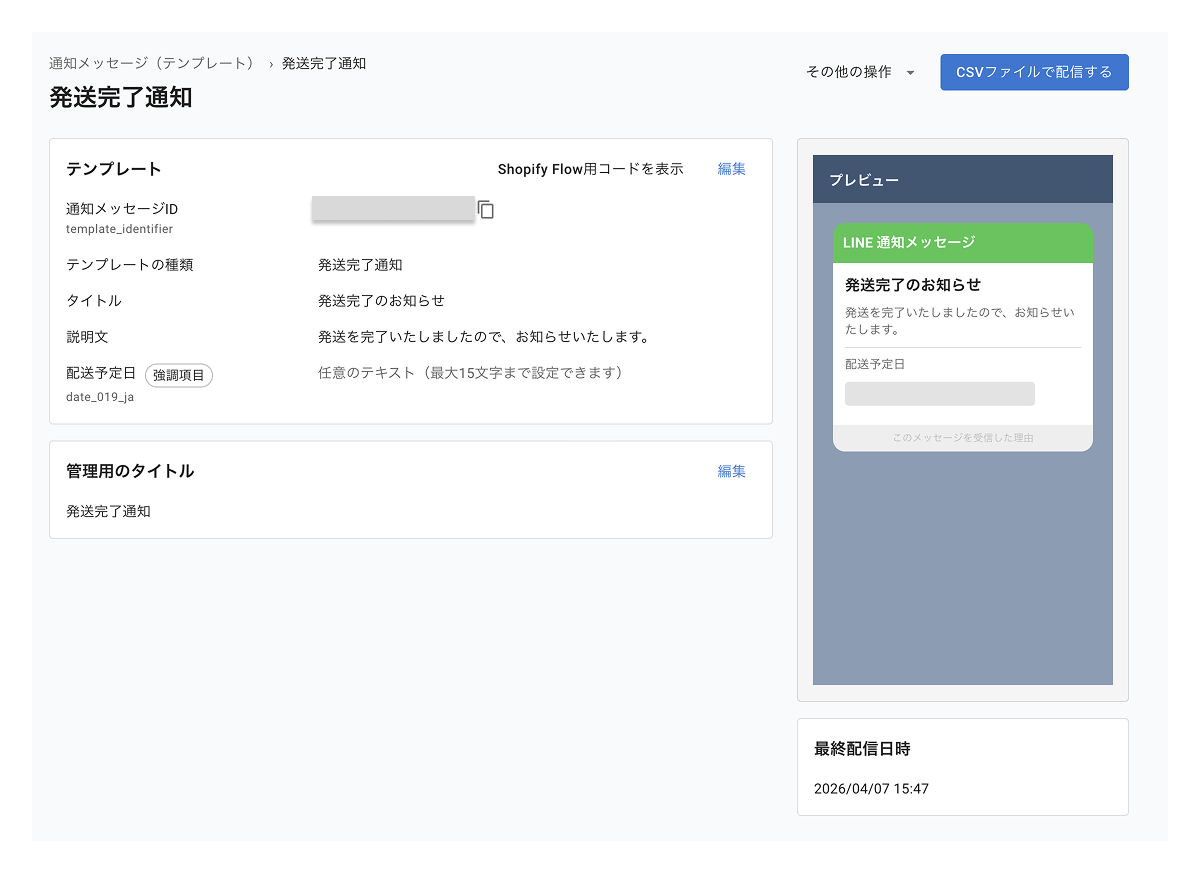Click このメッセージを受信した理由 in preview
Viewport: 1200px width, 873px height.
click(x=963, y=438)
